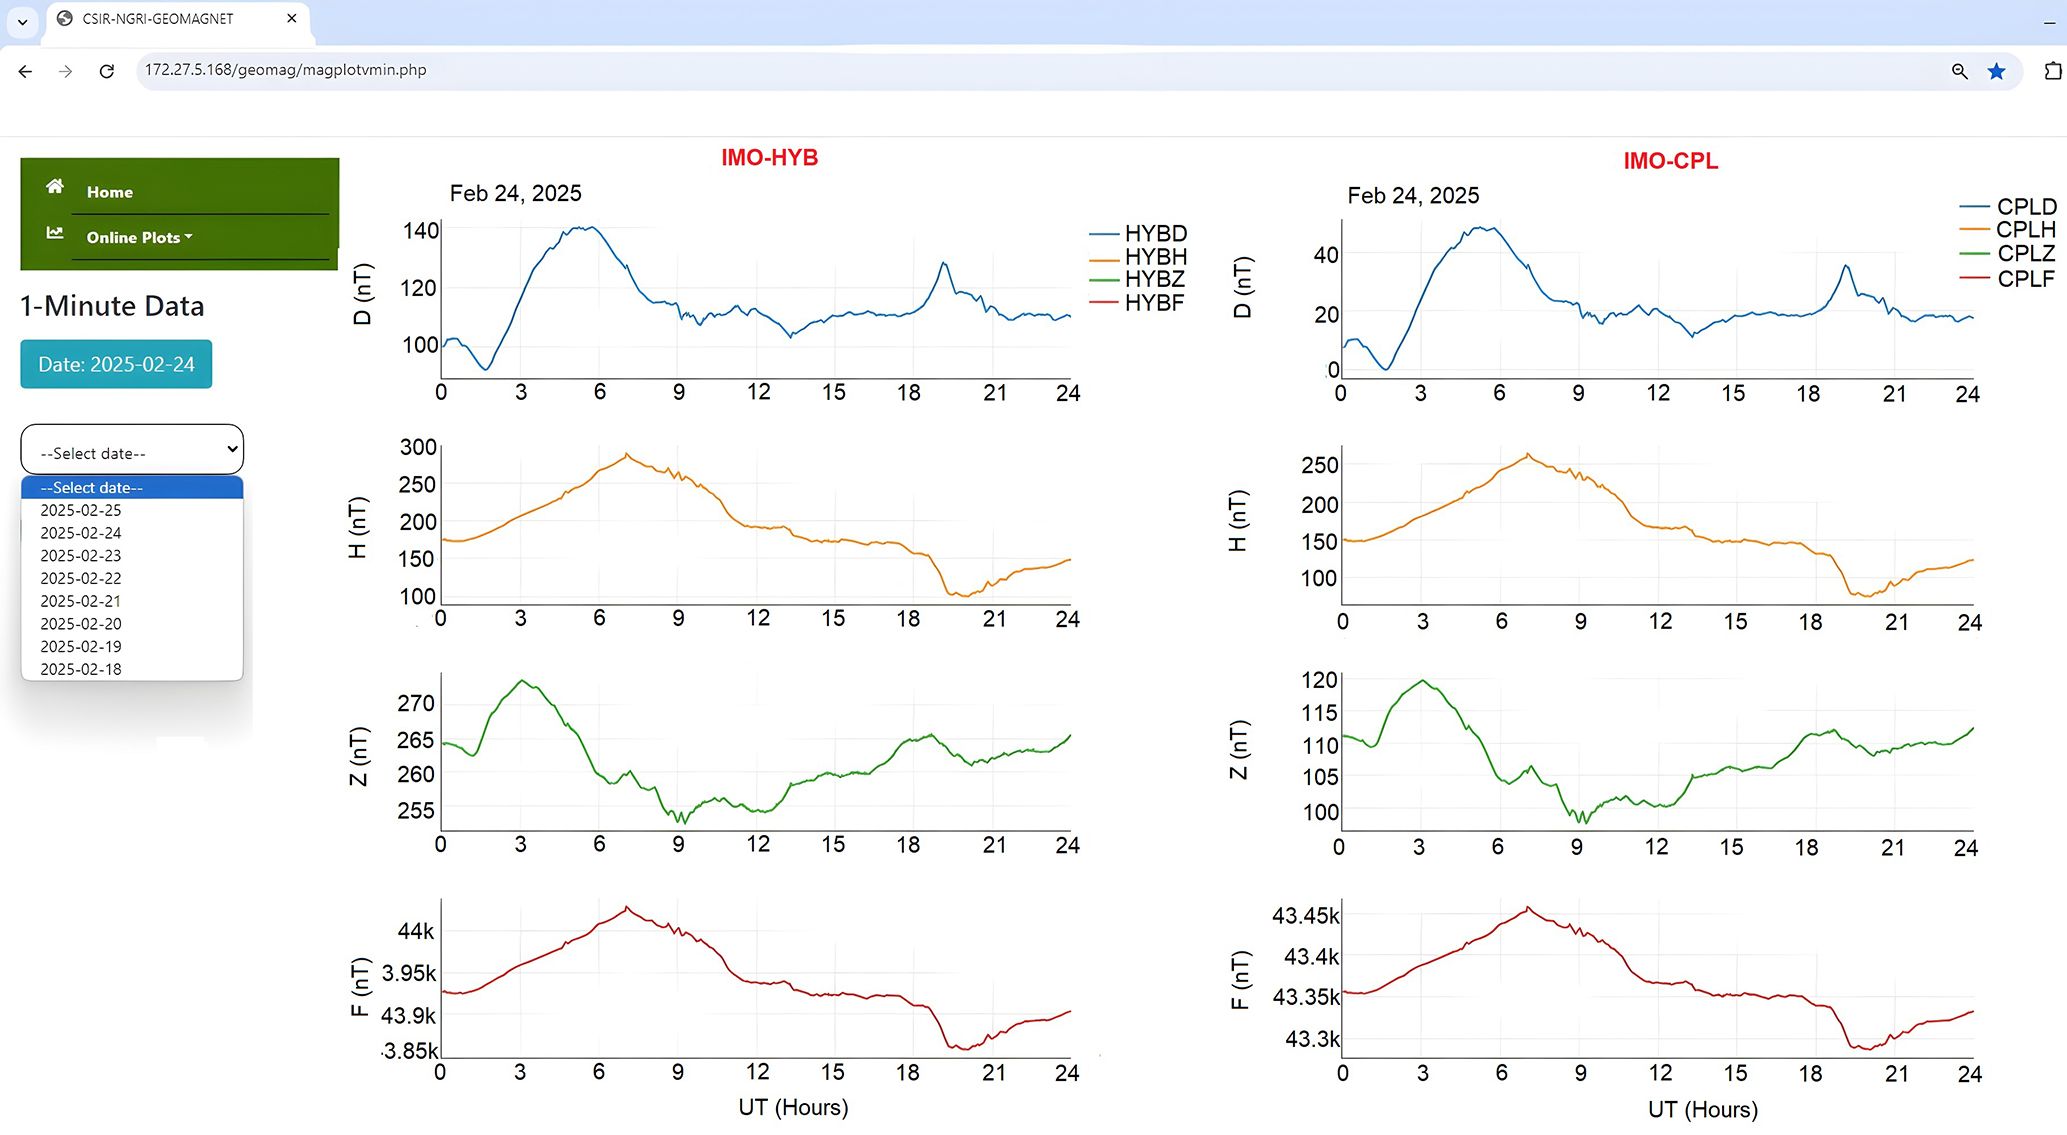This screenshot has height=1135, width=2067.
Task: Toggle HYBZ trace in legend
Action: coord(1154,279)
